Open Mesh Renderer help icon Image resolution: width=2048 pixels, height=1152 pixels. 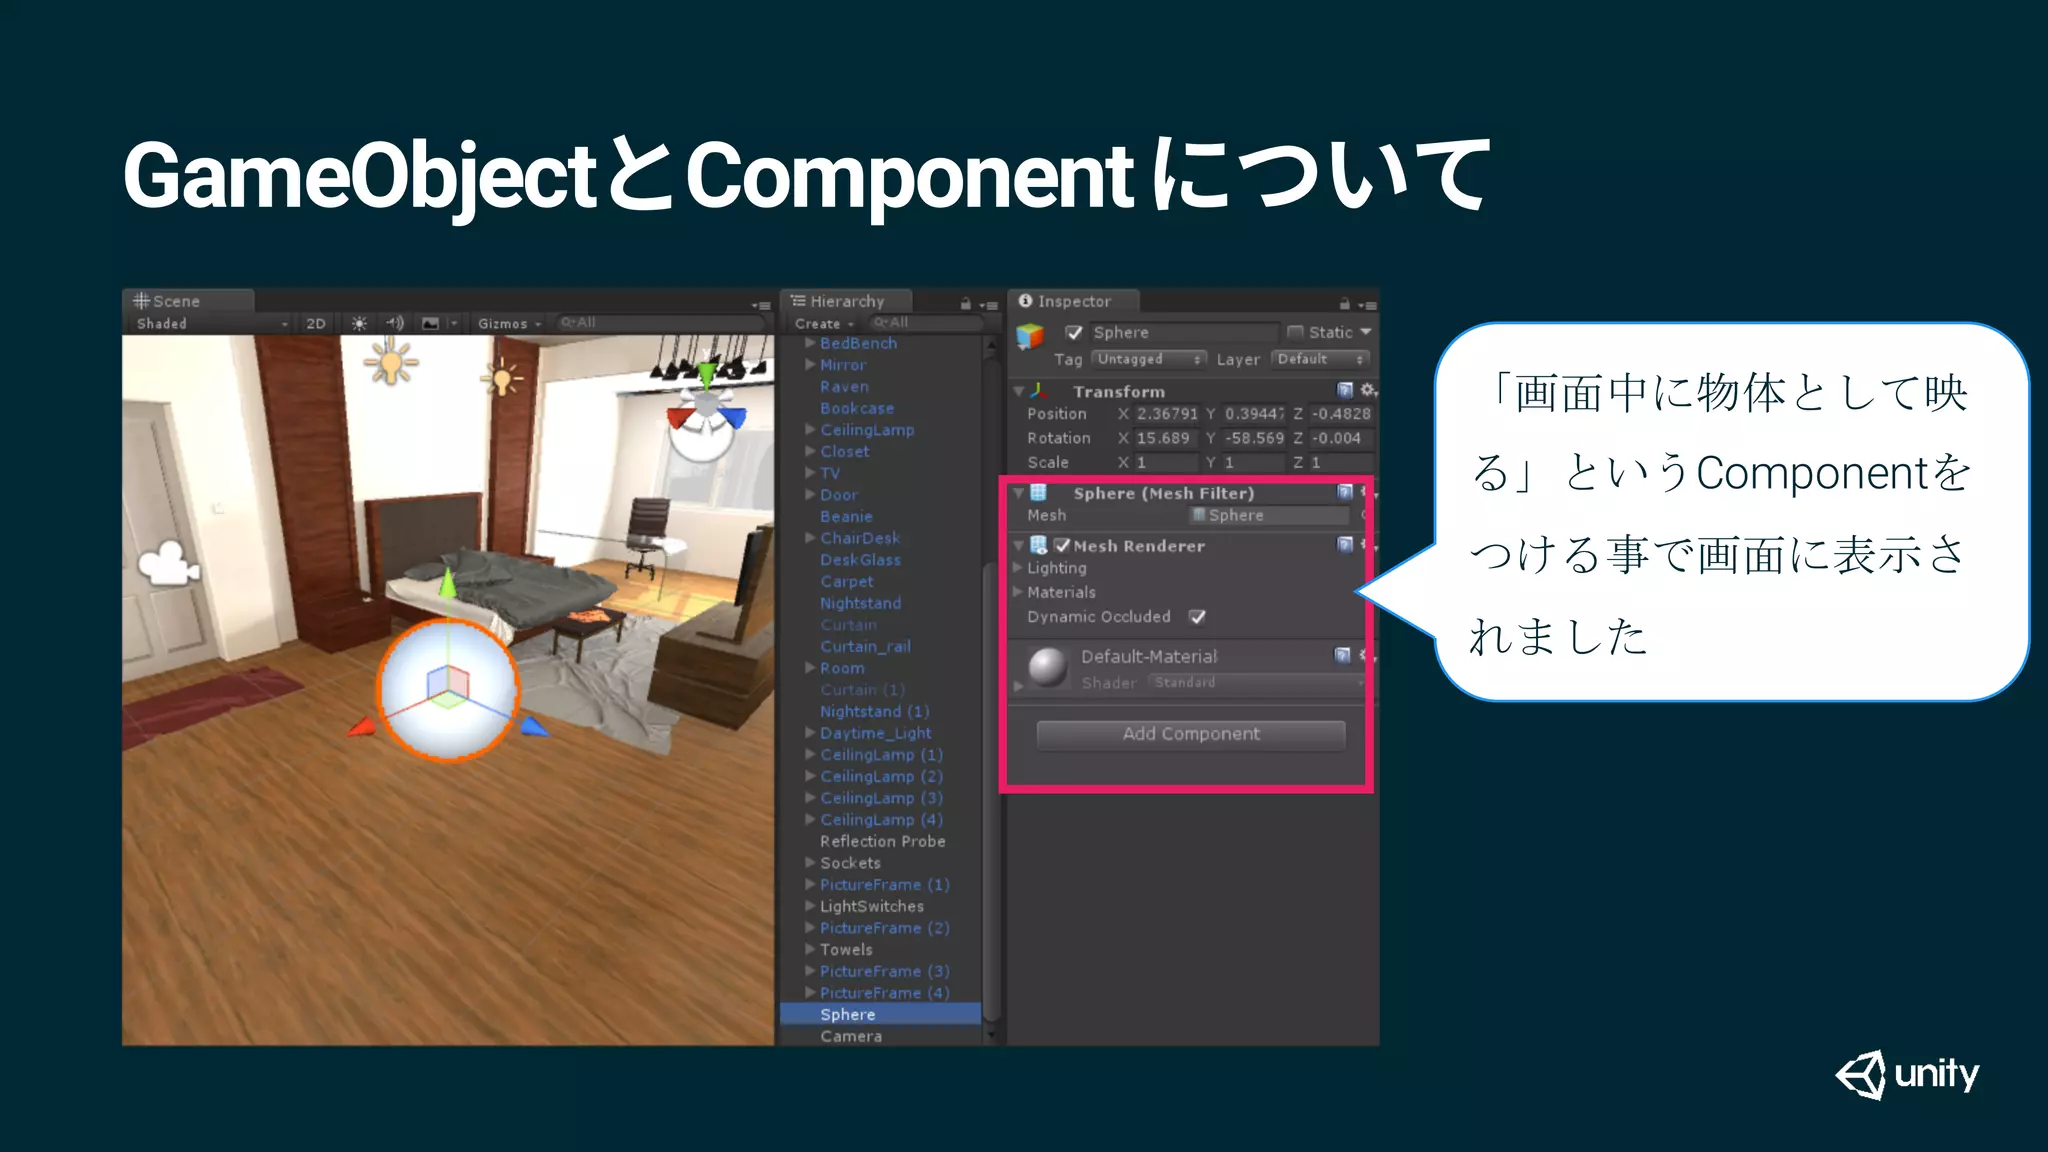(1345, 544)
